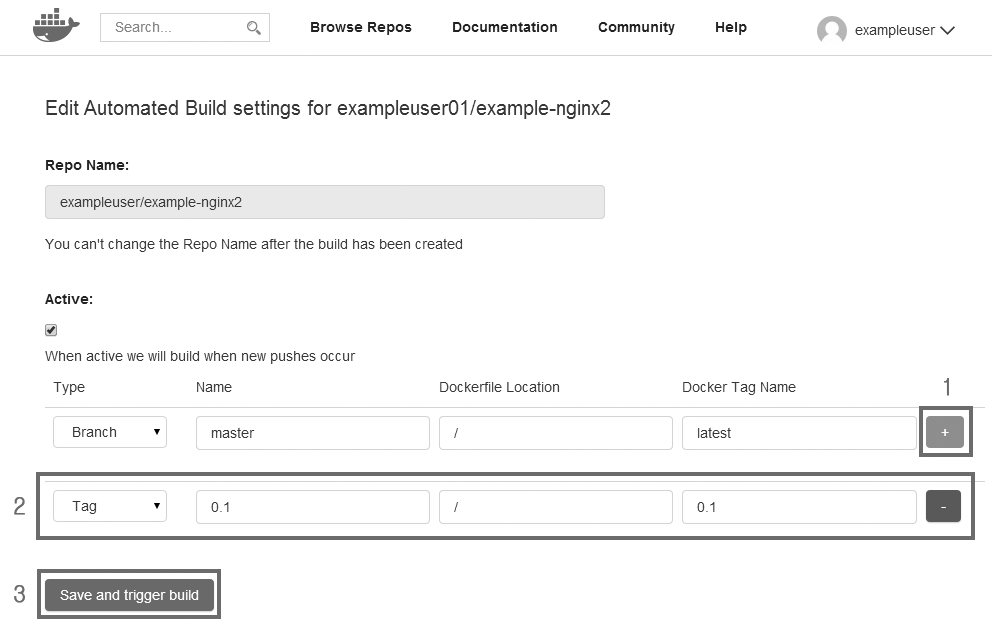Click the Docker Tag Name field with latest
Viewport: 992px width, 626px height.
coord(798,433)
